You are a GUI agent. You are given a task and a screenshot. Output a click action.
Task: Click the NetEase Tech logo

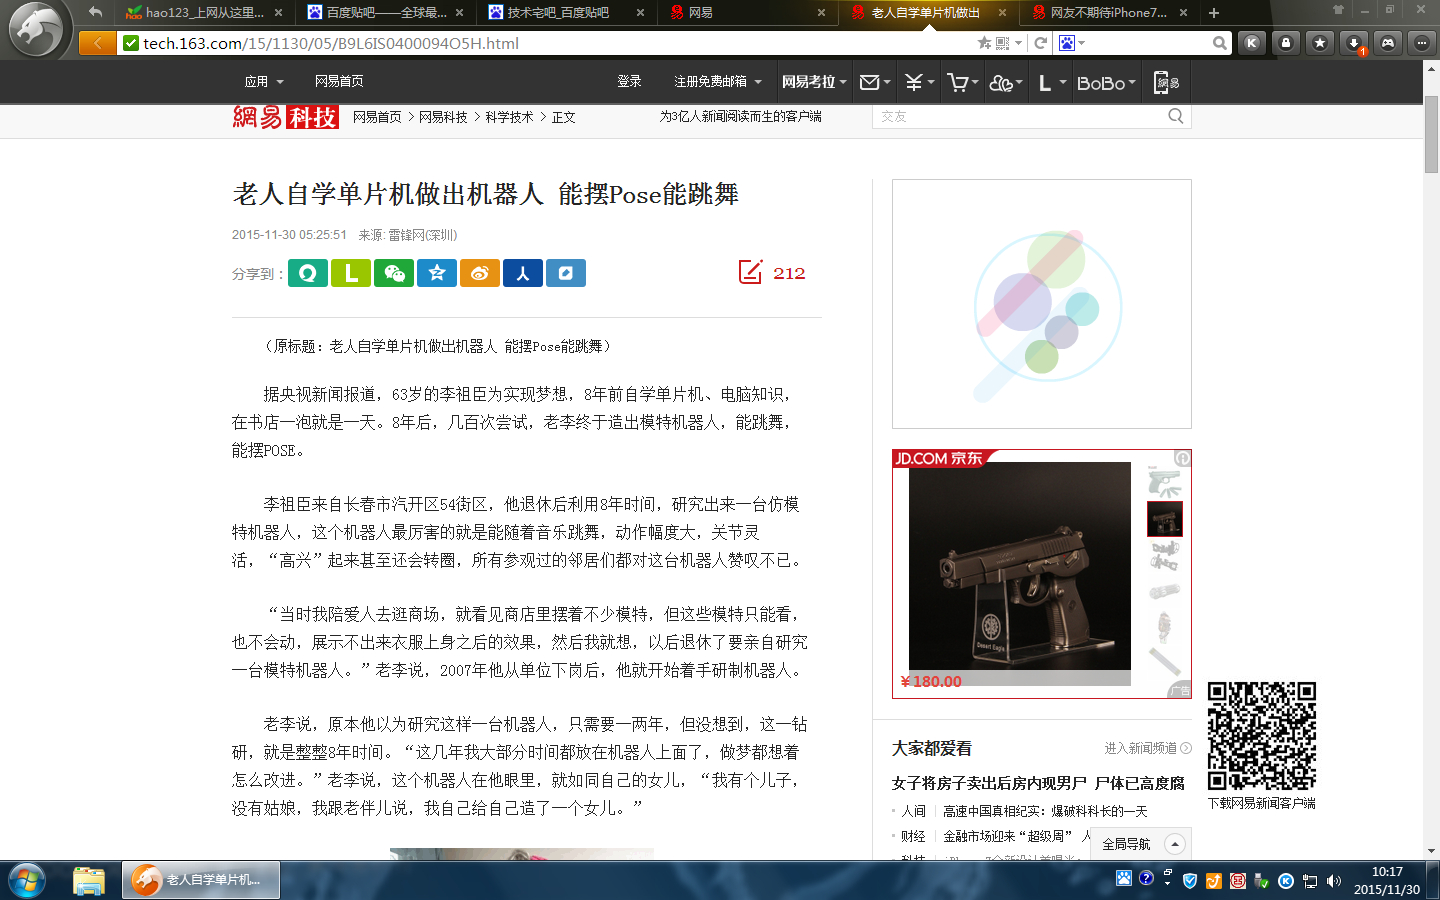tap(285, 117)
